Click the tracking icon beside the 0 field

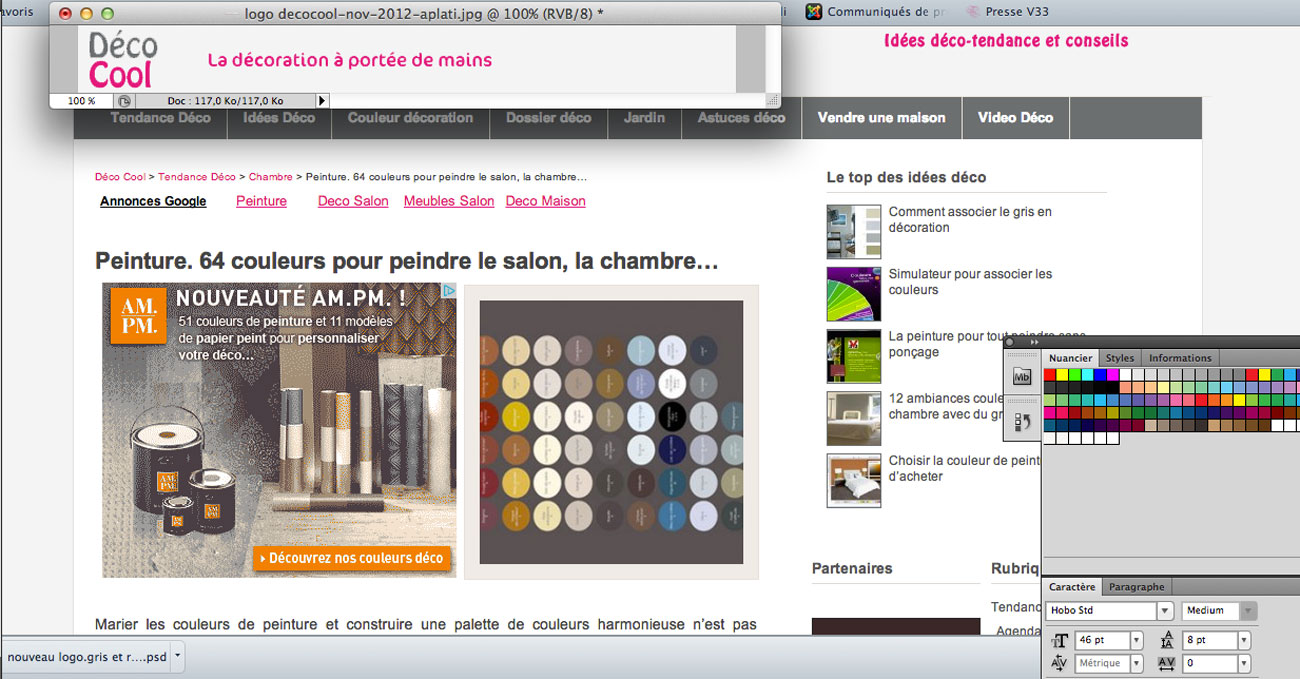(1165, 663)
